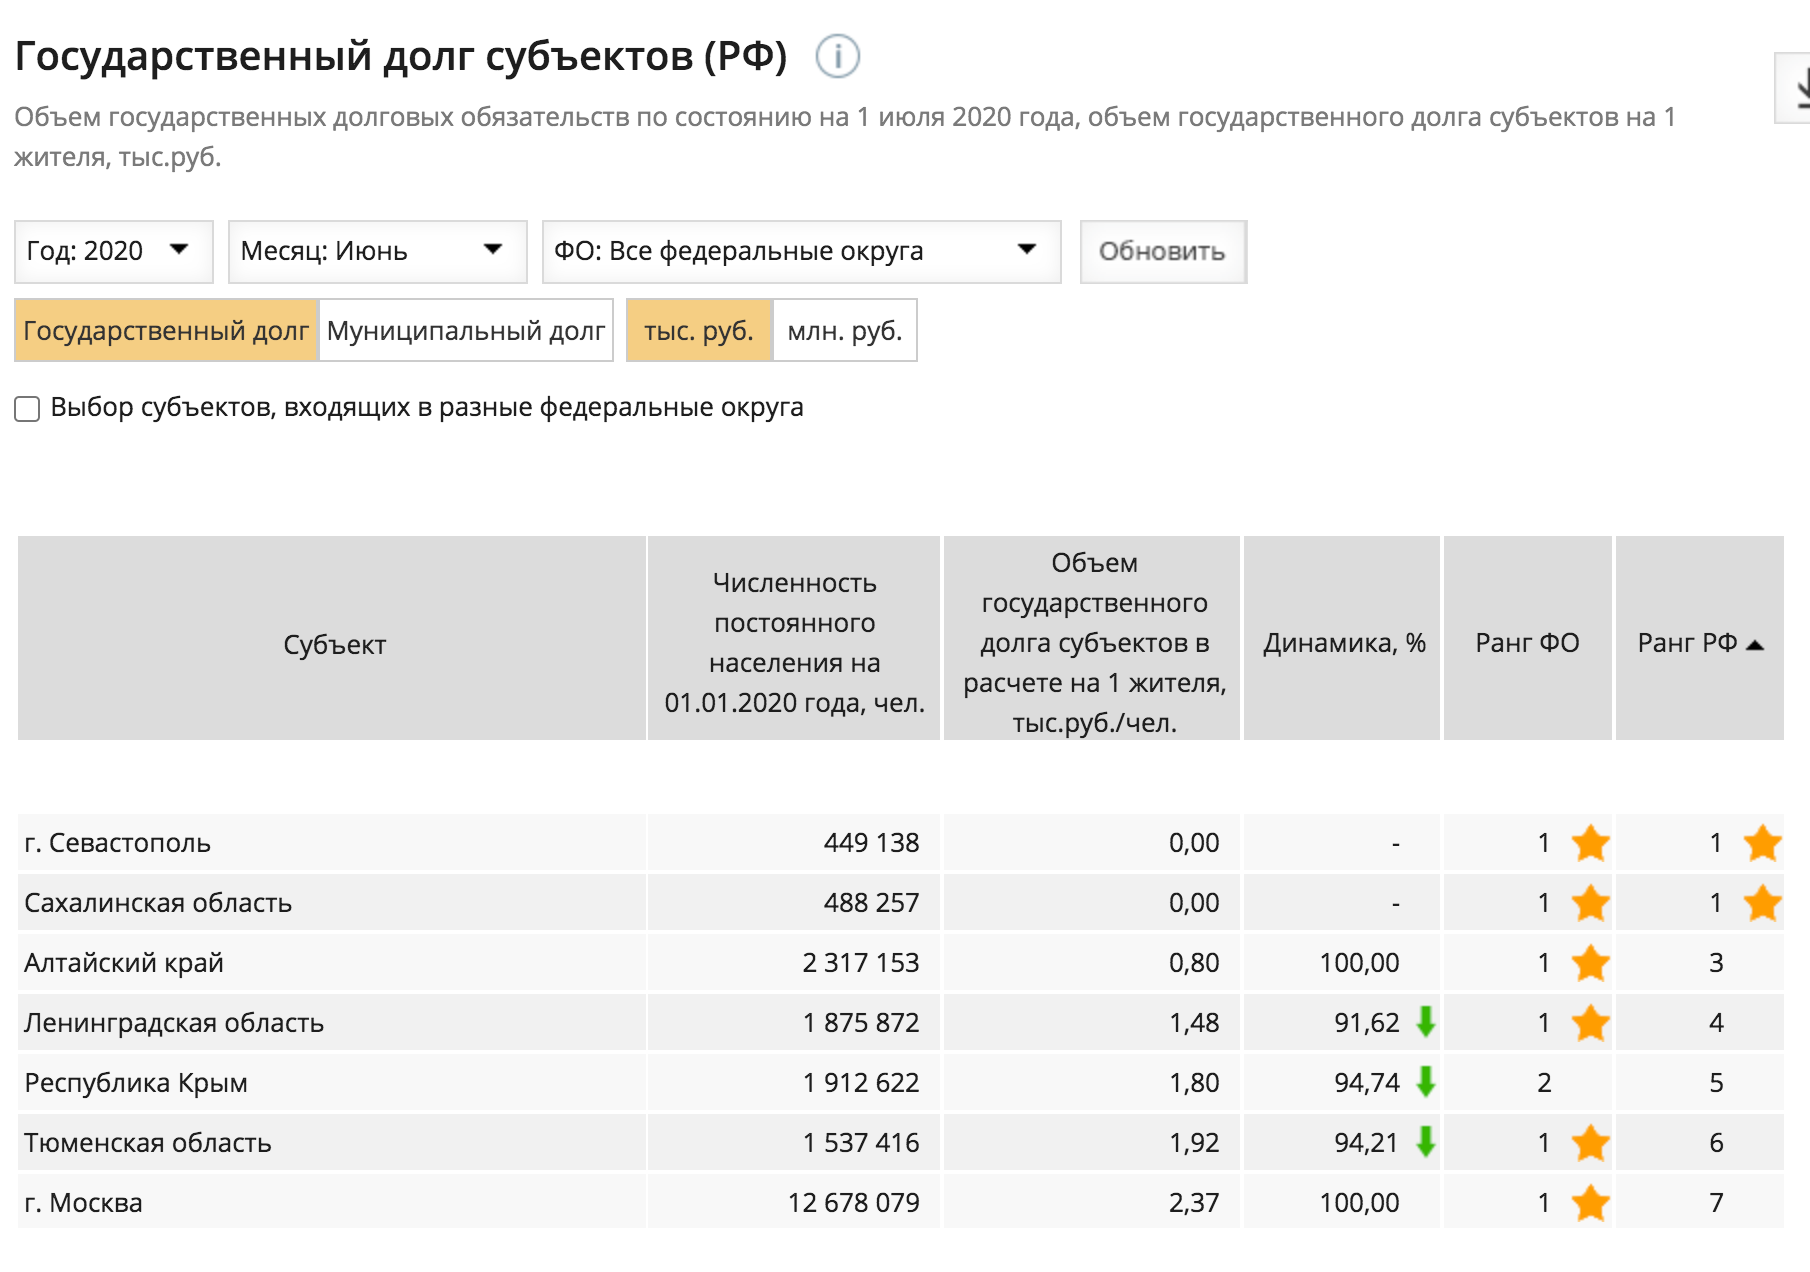The width and height of the screenshot is (1810, 1272).
Task: Click the Динамика, % column header
Action: point(1343,643)
